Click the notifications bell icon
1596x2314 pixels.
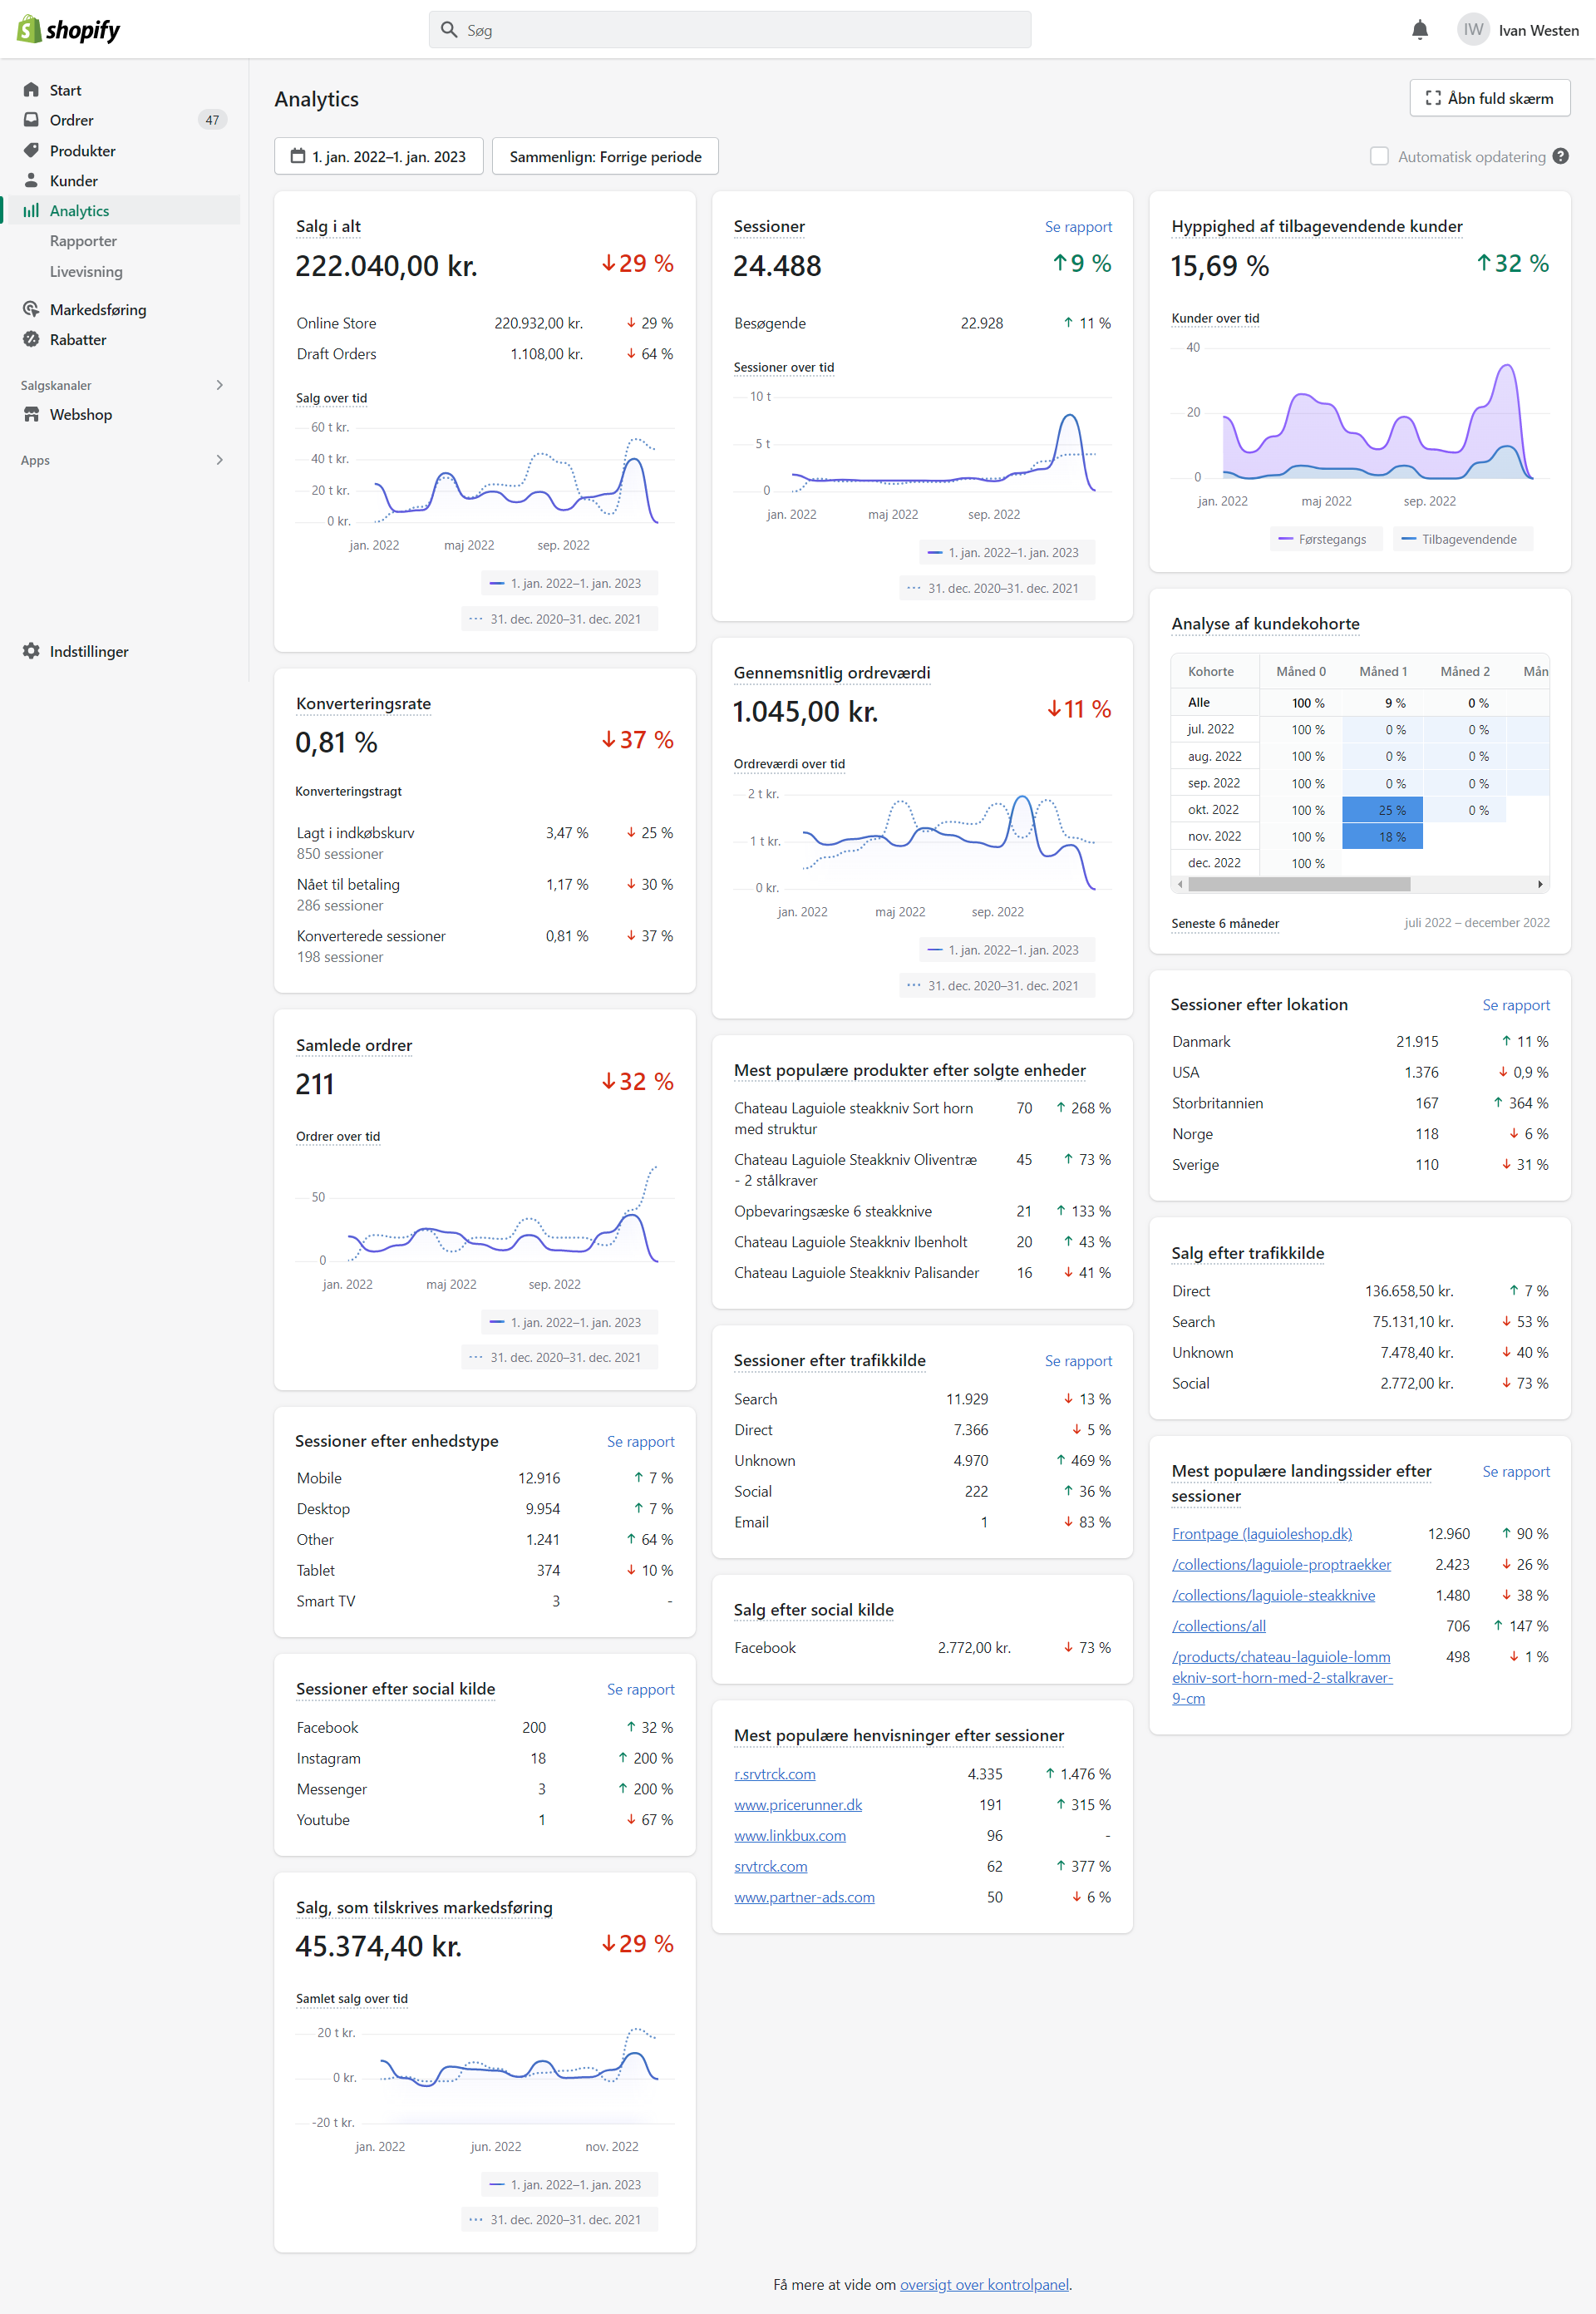point(1419,30)
